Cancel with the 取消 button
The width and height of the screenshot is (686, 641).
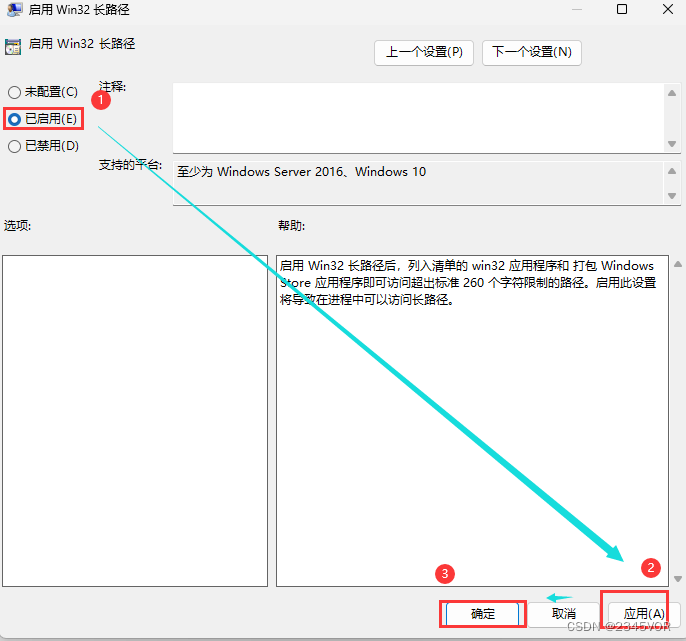[564, 614]
